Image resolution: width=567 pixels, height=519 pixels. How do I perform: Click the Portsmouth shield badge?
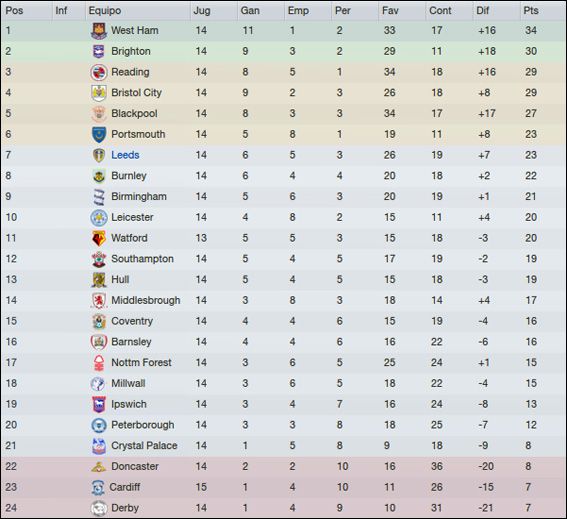[x=99, y=135]
